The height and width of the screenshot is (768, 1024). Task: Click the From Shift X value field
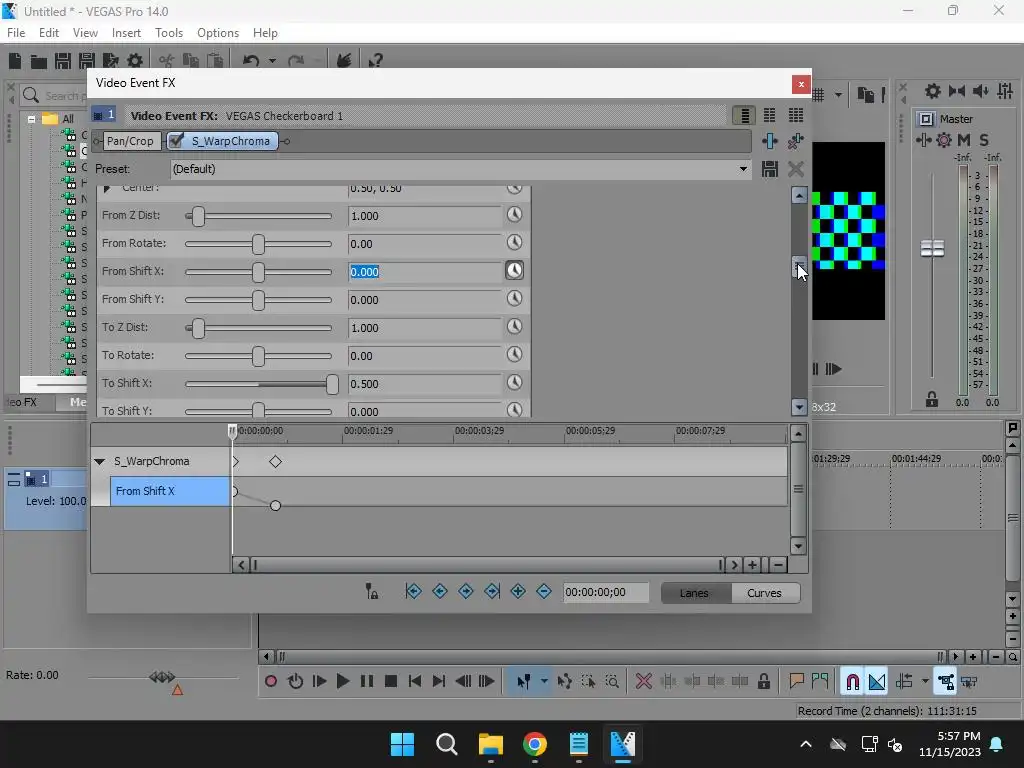(424, 272)
